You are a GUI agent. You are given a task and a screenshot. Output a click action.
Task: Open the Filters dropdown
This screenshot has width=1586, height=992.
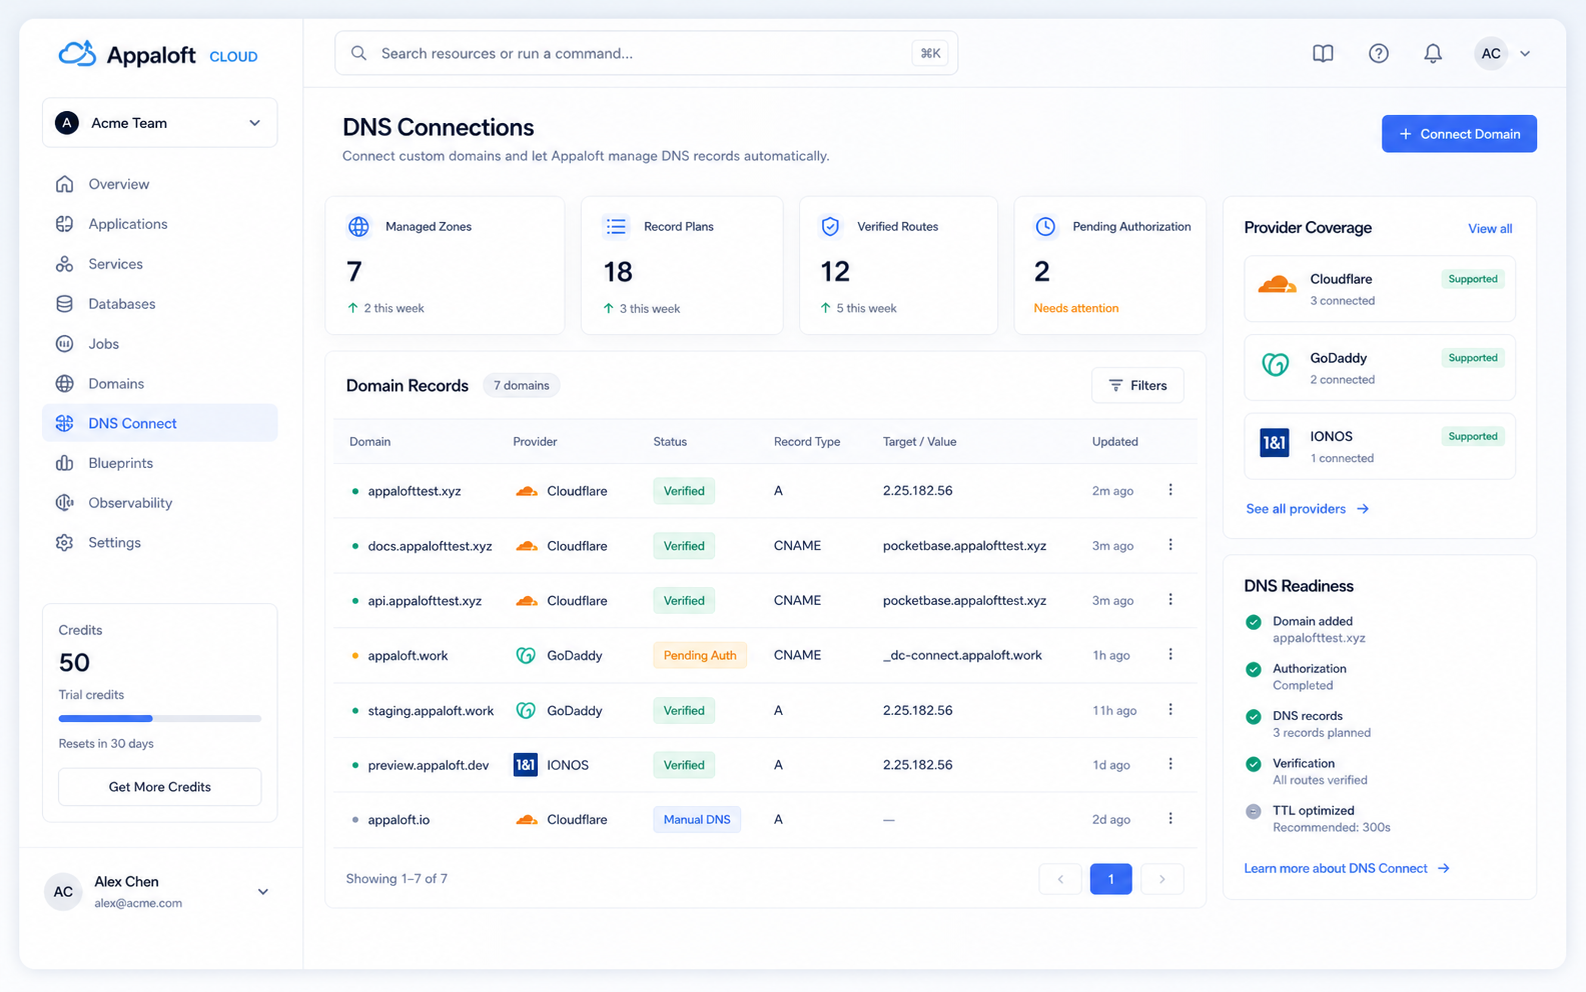pos(1137,386)
